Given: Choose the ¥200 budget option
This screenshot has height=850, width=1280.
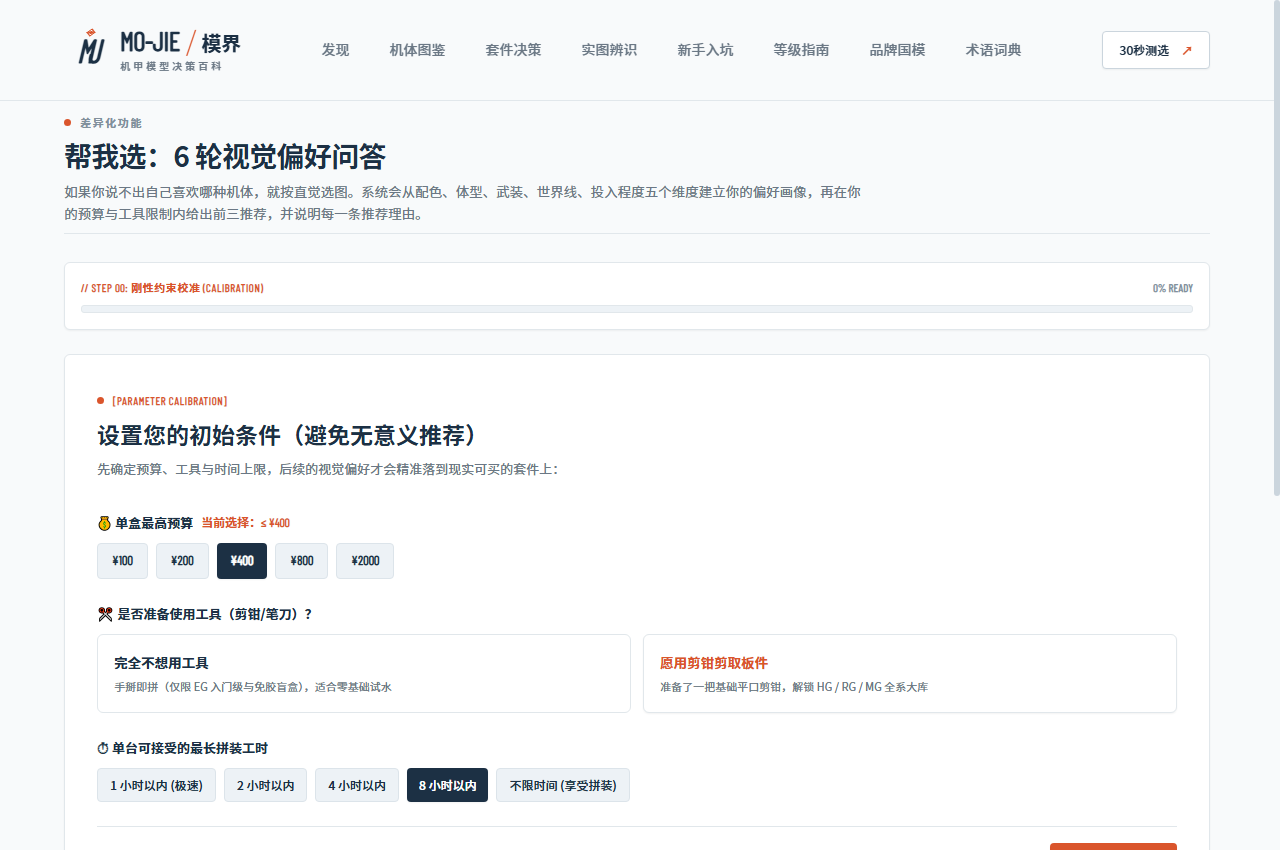Looking at the screenshot, I should pos(182,561).
